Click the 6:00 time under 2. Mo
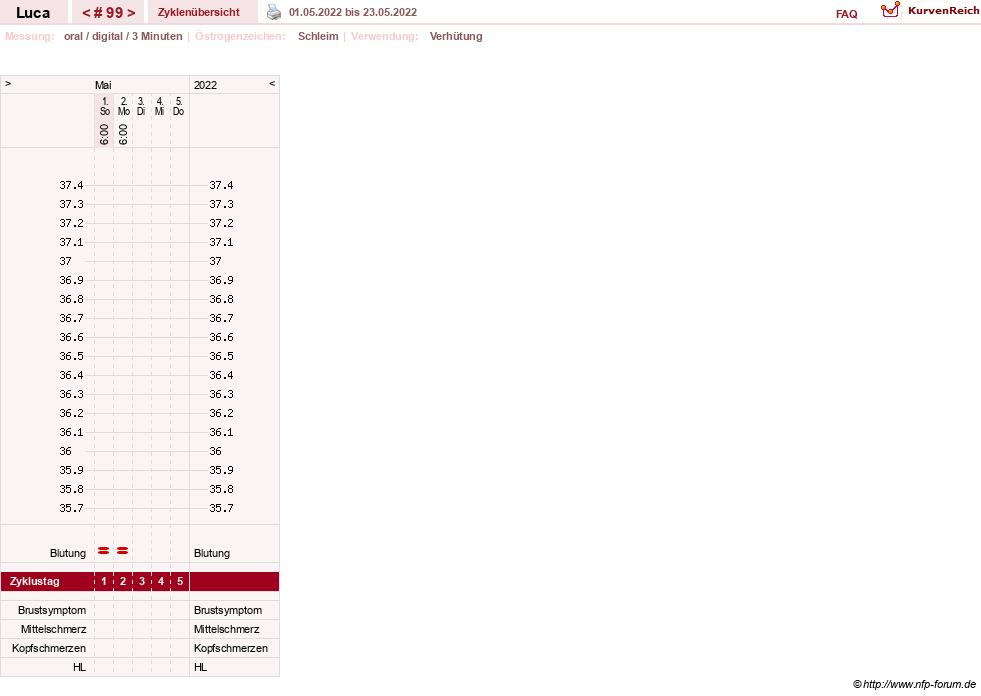This screenshot has width=981, height=696. click(123, 134)
